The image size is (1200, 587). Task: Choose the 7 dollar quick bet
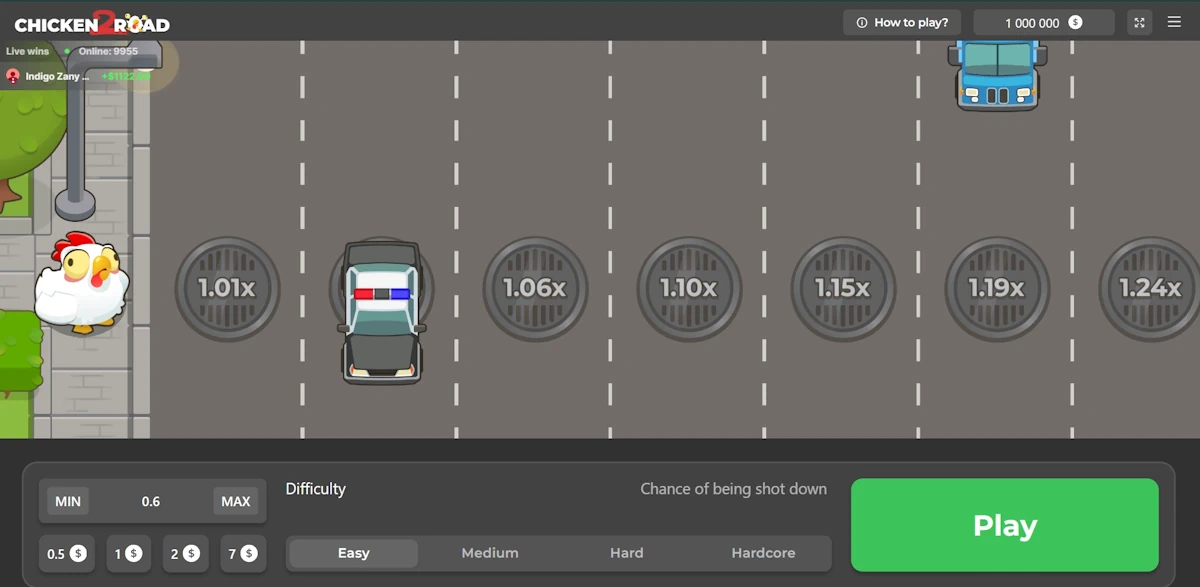coord(241,553)
